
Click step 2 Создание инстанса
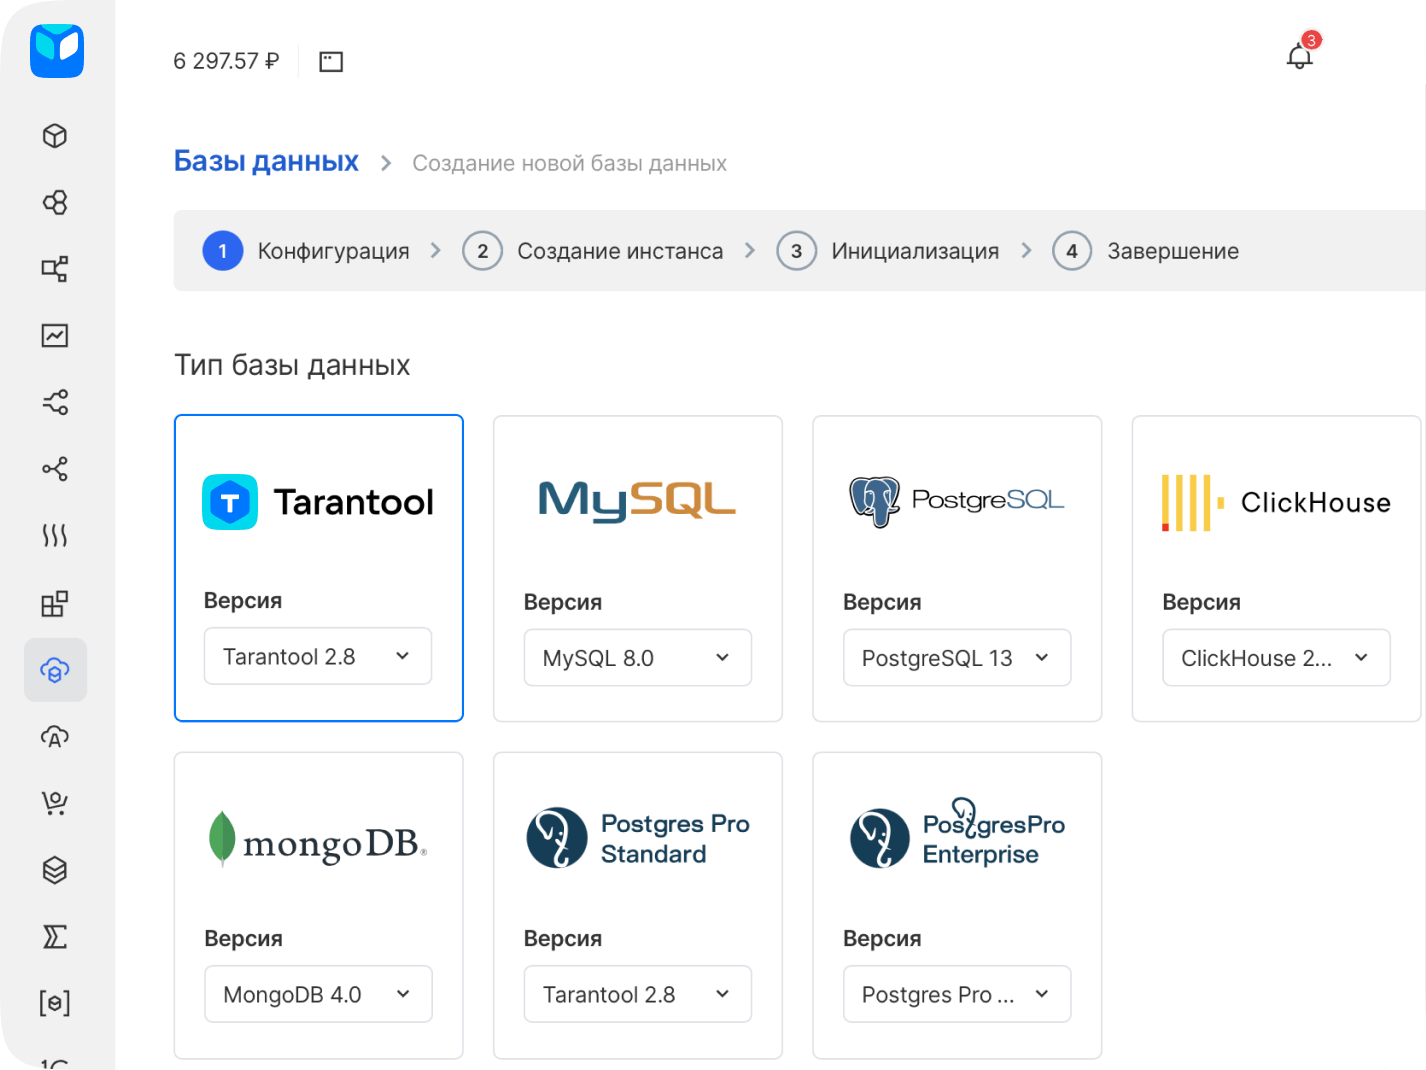point(593,251)
